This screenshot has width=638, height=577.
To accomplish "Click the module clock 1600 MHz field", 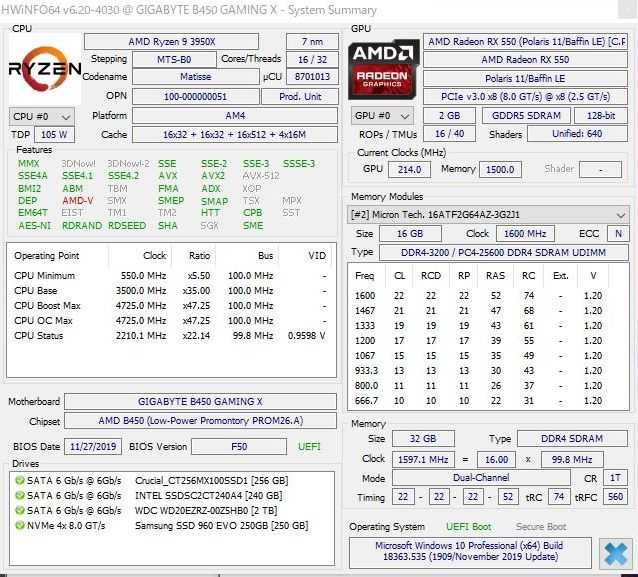I will tap(525, 234).
